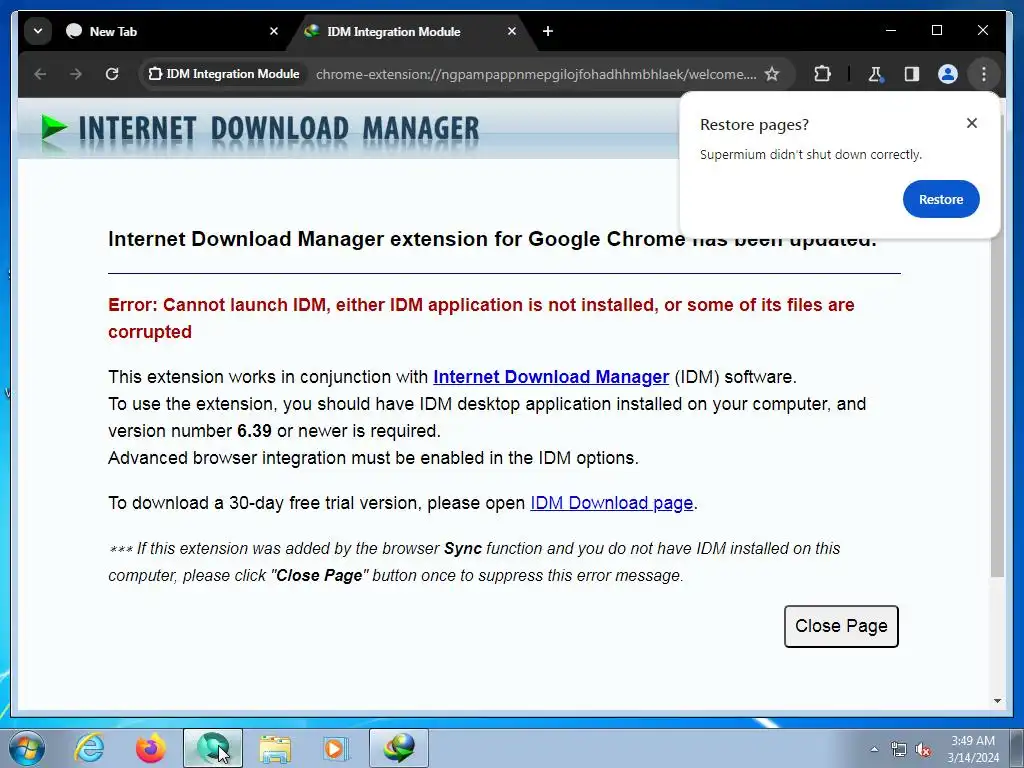The height and width of the screenshot is (768, 1024).
Task: Minimize the browser window
Action: coord(891,30)
